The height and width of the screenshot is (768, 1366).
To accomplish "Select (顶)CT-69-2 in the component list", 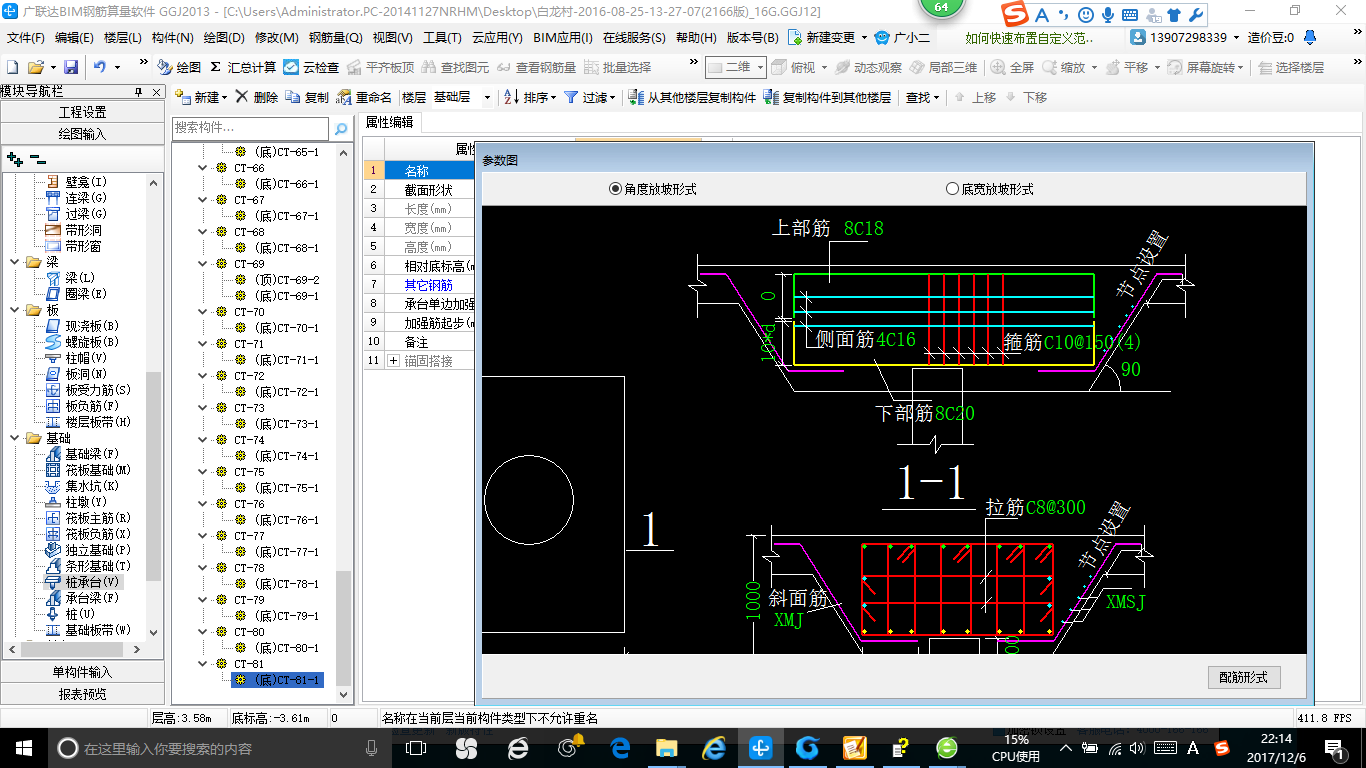I will 278,280.
